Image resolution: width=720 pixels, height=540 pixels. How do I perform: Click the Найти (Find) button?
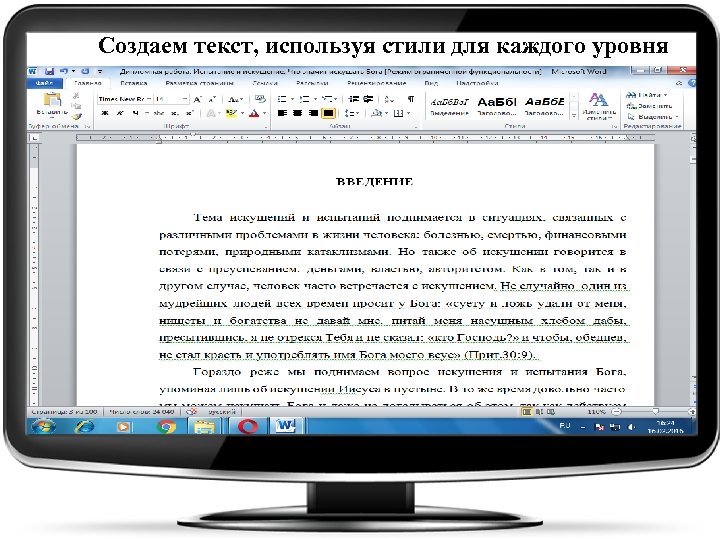click(x=647, y=95)
